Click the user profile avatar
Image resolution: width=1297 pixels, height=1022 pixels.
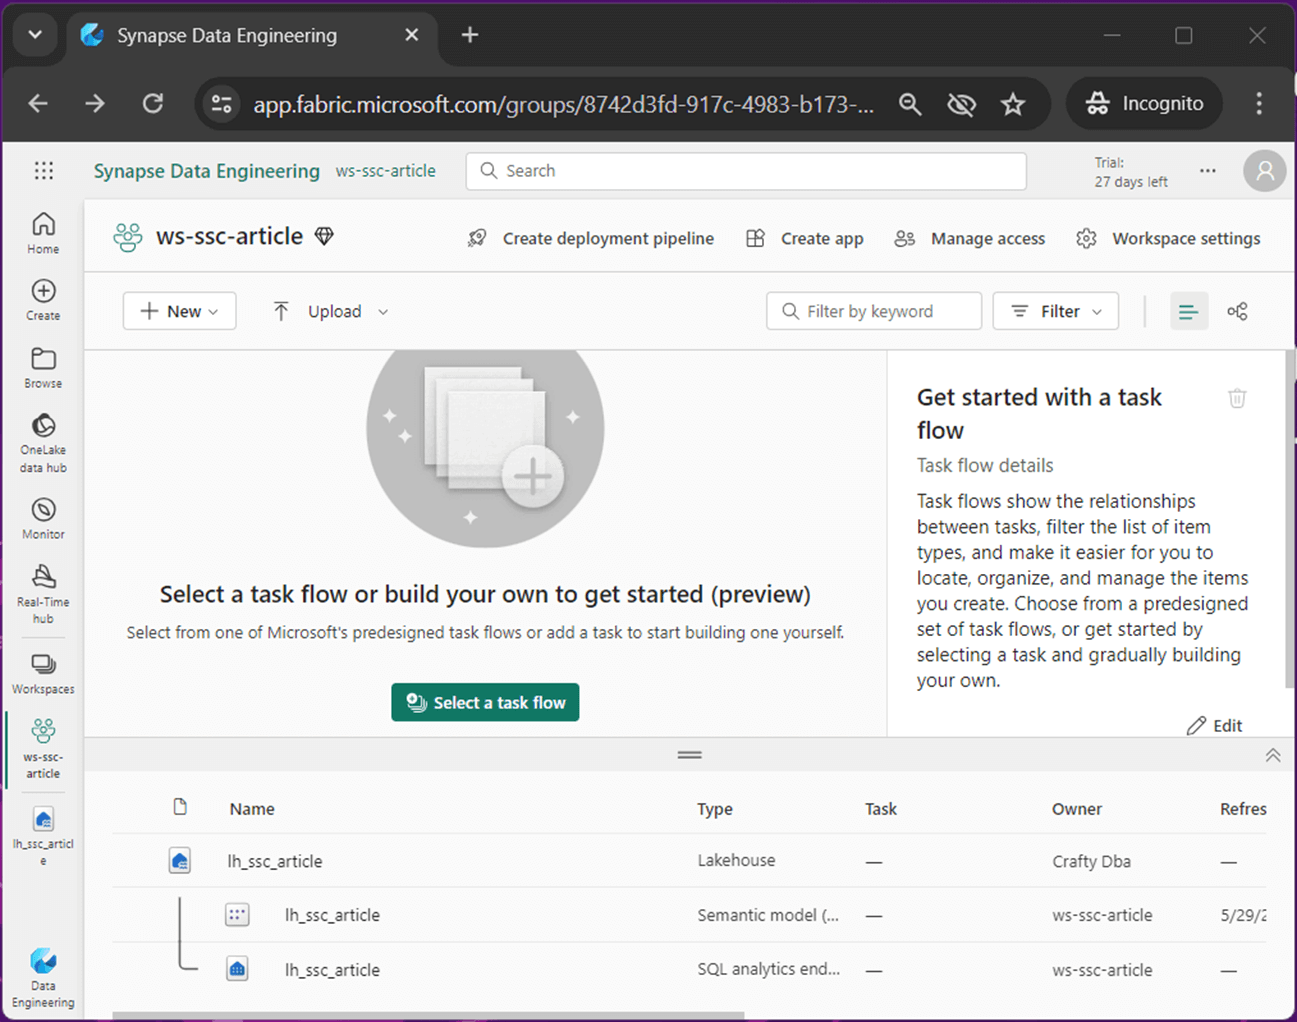(1264, 171)
